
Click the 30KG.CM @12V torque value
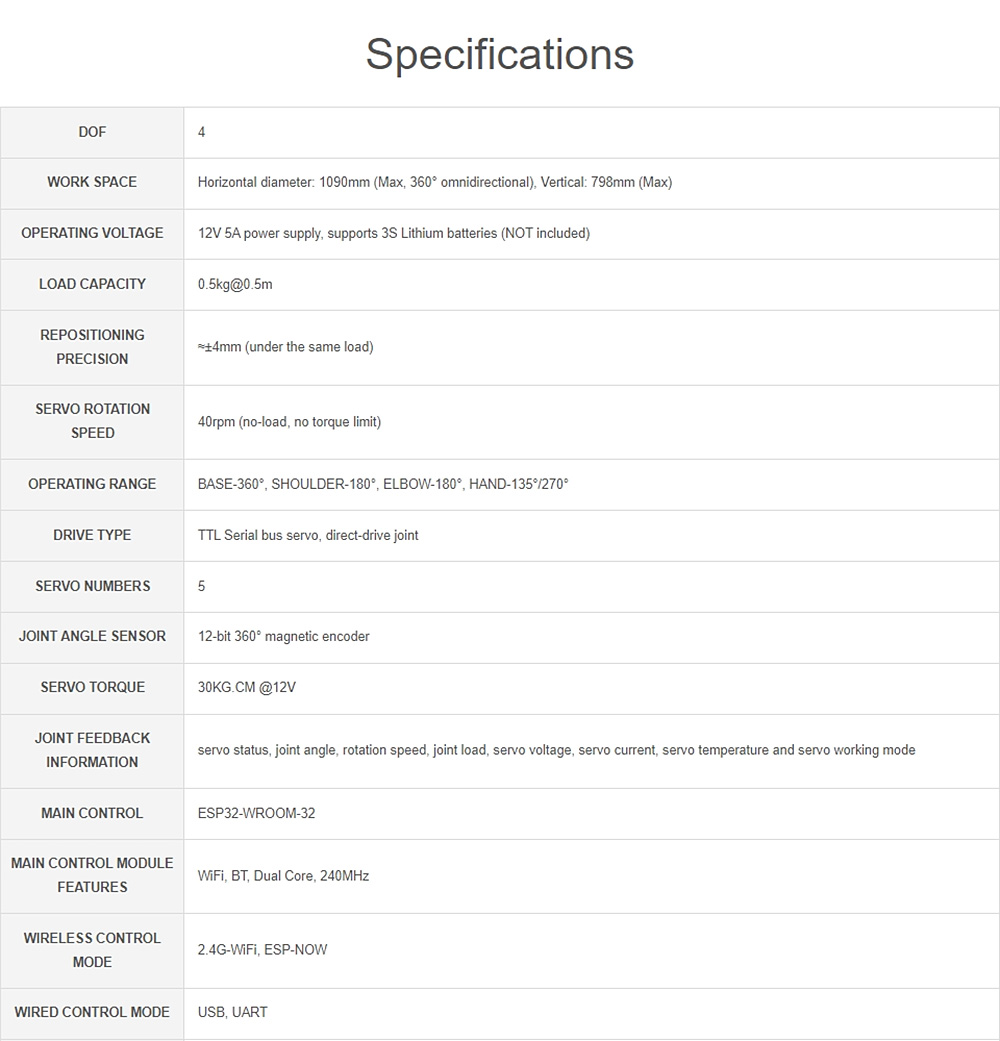tap(247, 687)
